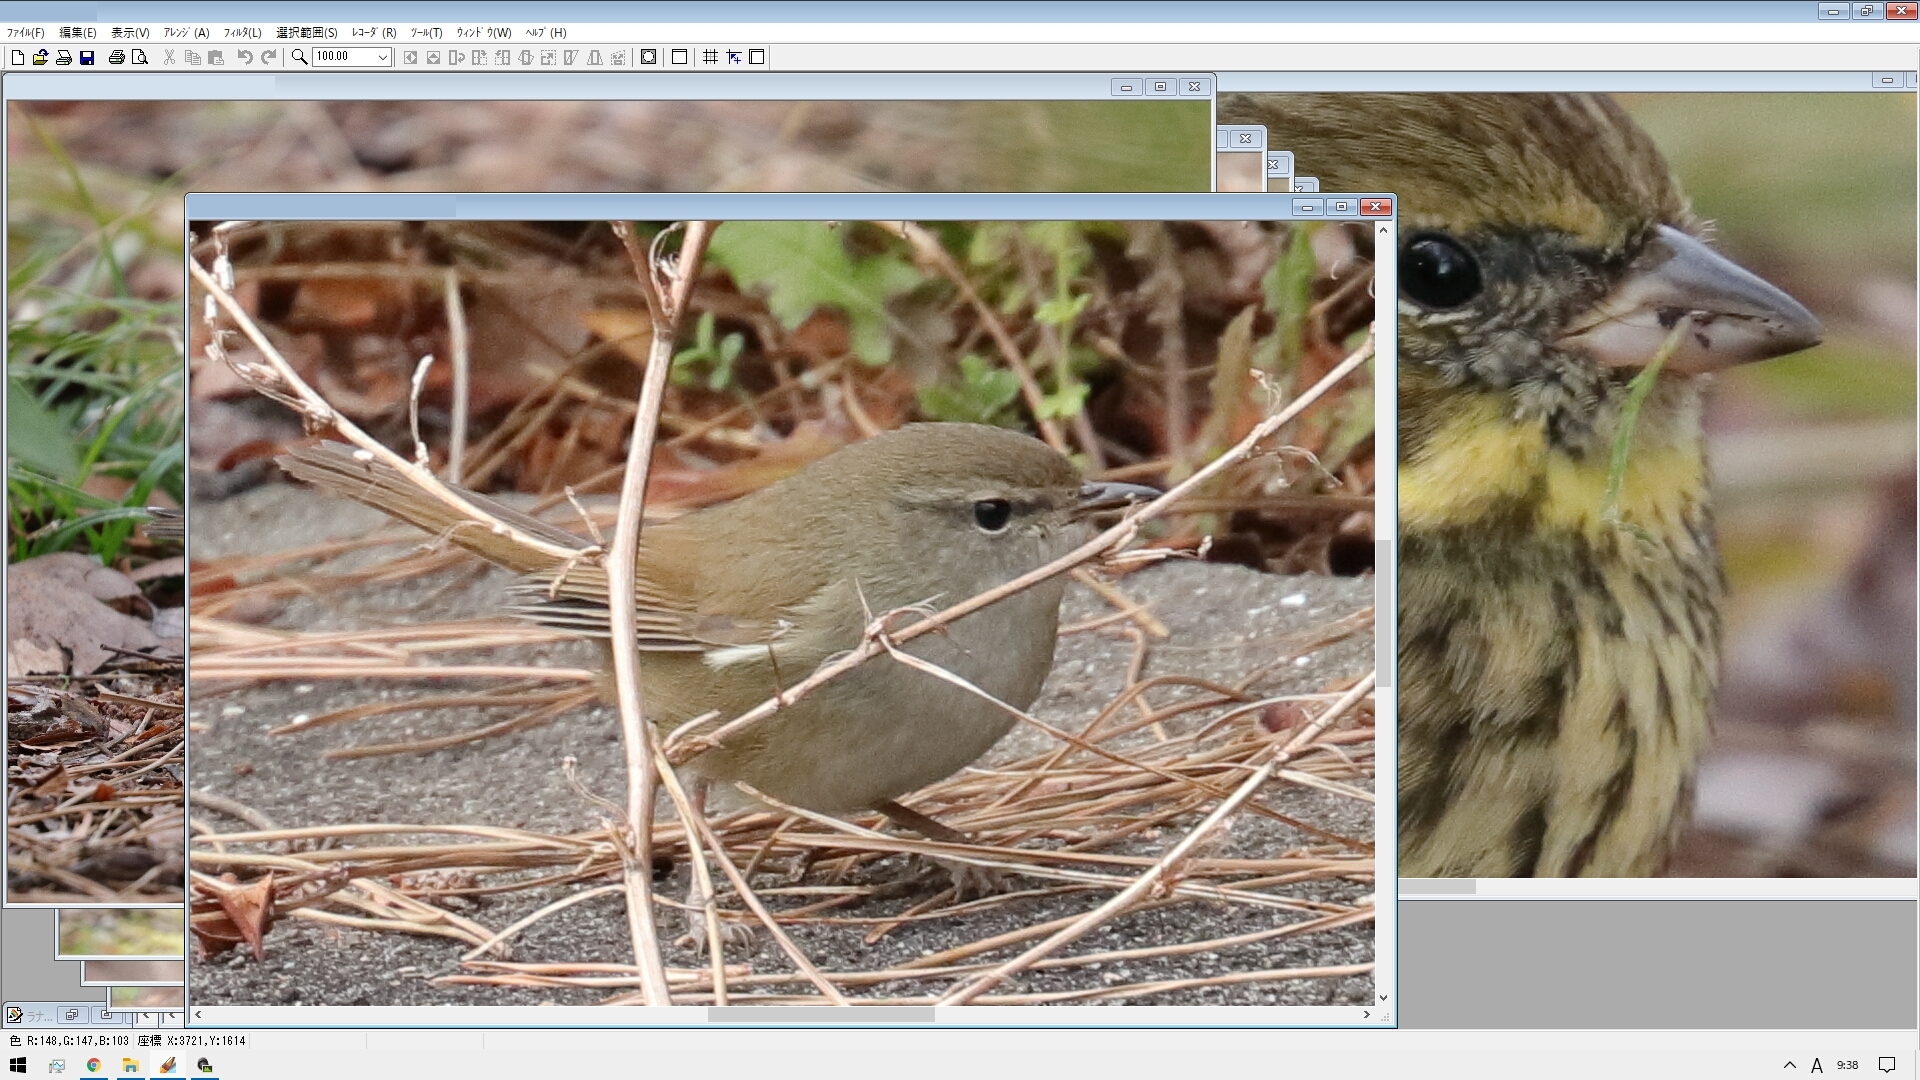Toggle the grid display icon
The width and height of the screenshot is (1920, 1080).
(x=710, y=57)
